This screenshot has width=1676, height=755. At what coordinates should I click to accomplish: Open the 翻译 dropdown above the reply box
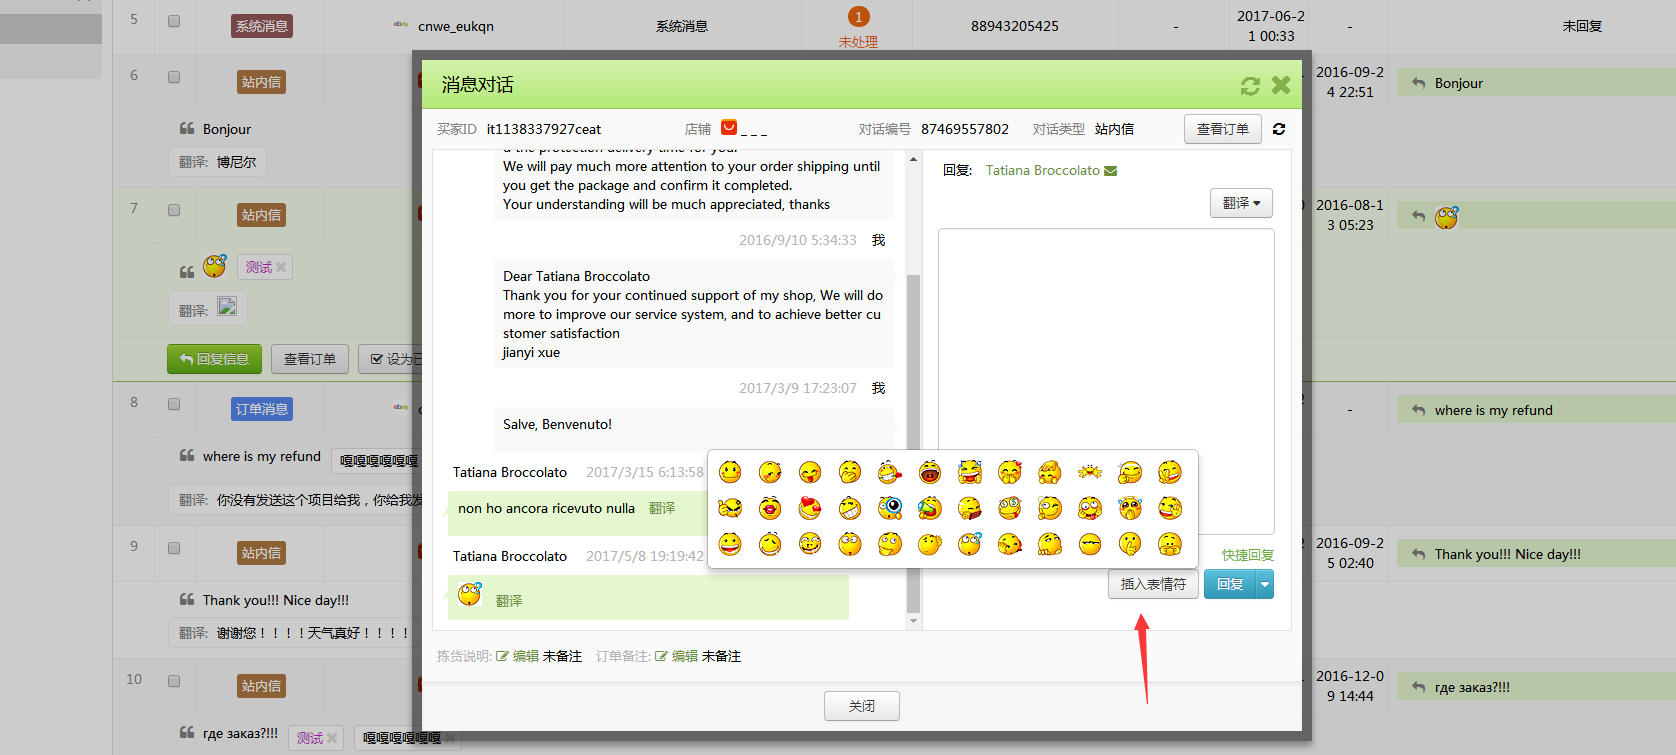point(1241,203)
